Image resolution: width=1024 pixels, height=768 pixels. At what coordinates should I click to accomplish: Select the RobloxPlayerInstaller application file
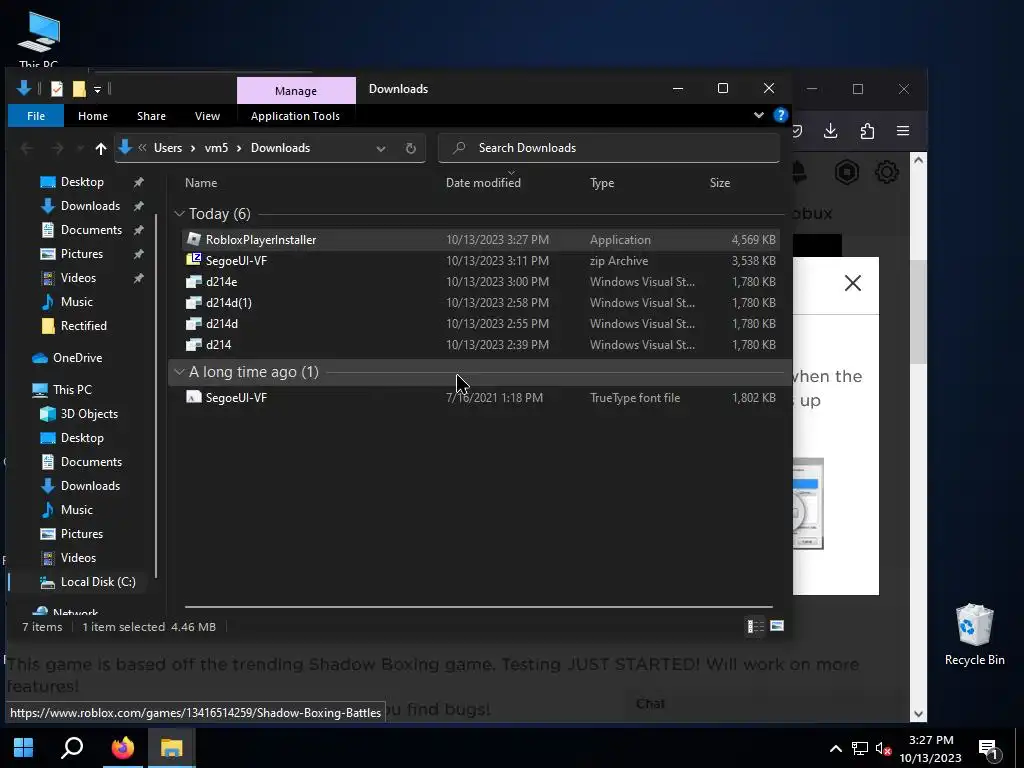(479, 240)
